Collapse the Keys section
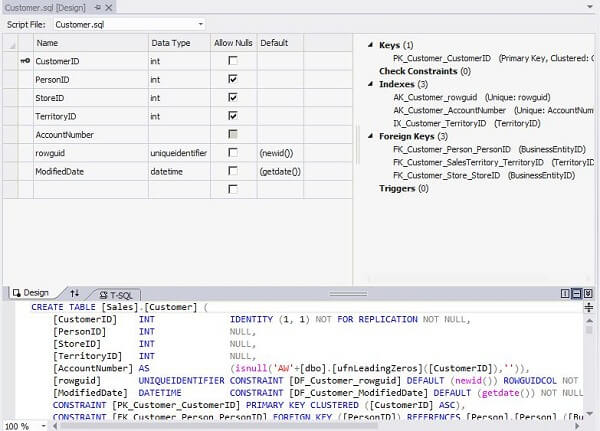This screenshot has height=431, width=600. point(370,45)
